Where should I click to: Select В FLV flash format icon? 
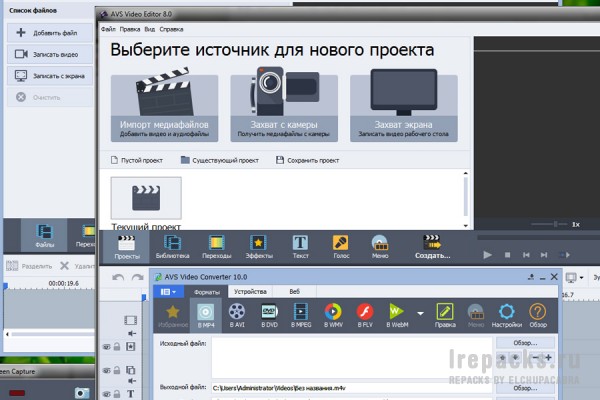[365, 315]
